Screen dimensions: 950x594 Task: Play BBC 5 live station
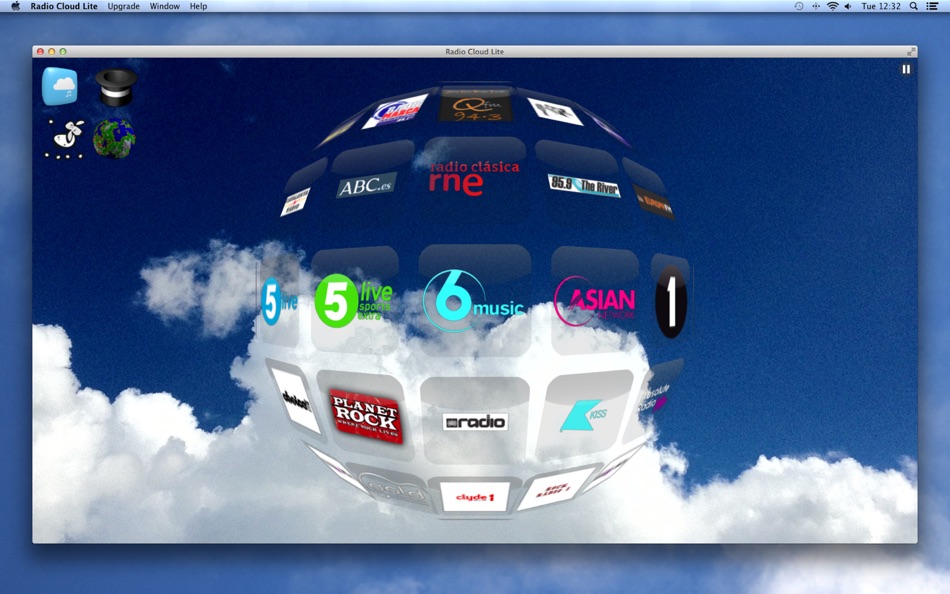(x=279, y=301)
